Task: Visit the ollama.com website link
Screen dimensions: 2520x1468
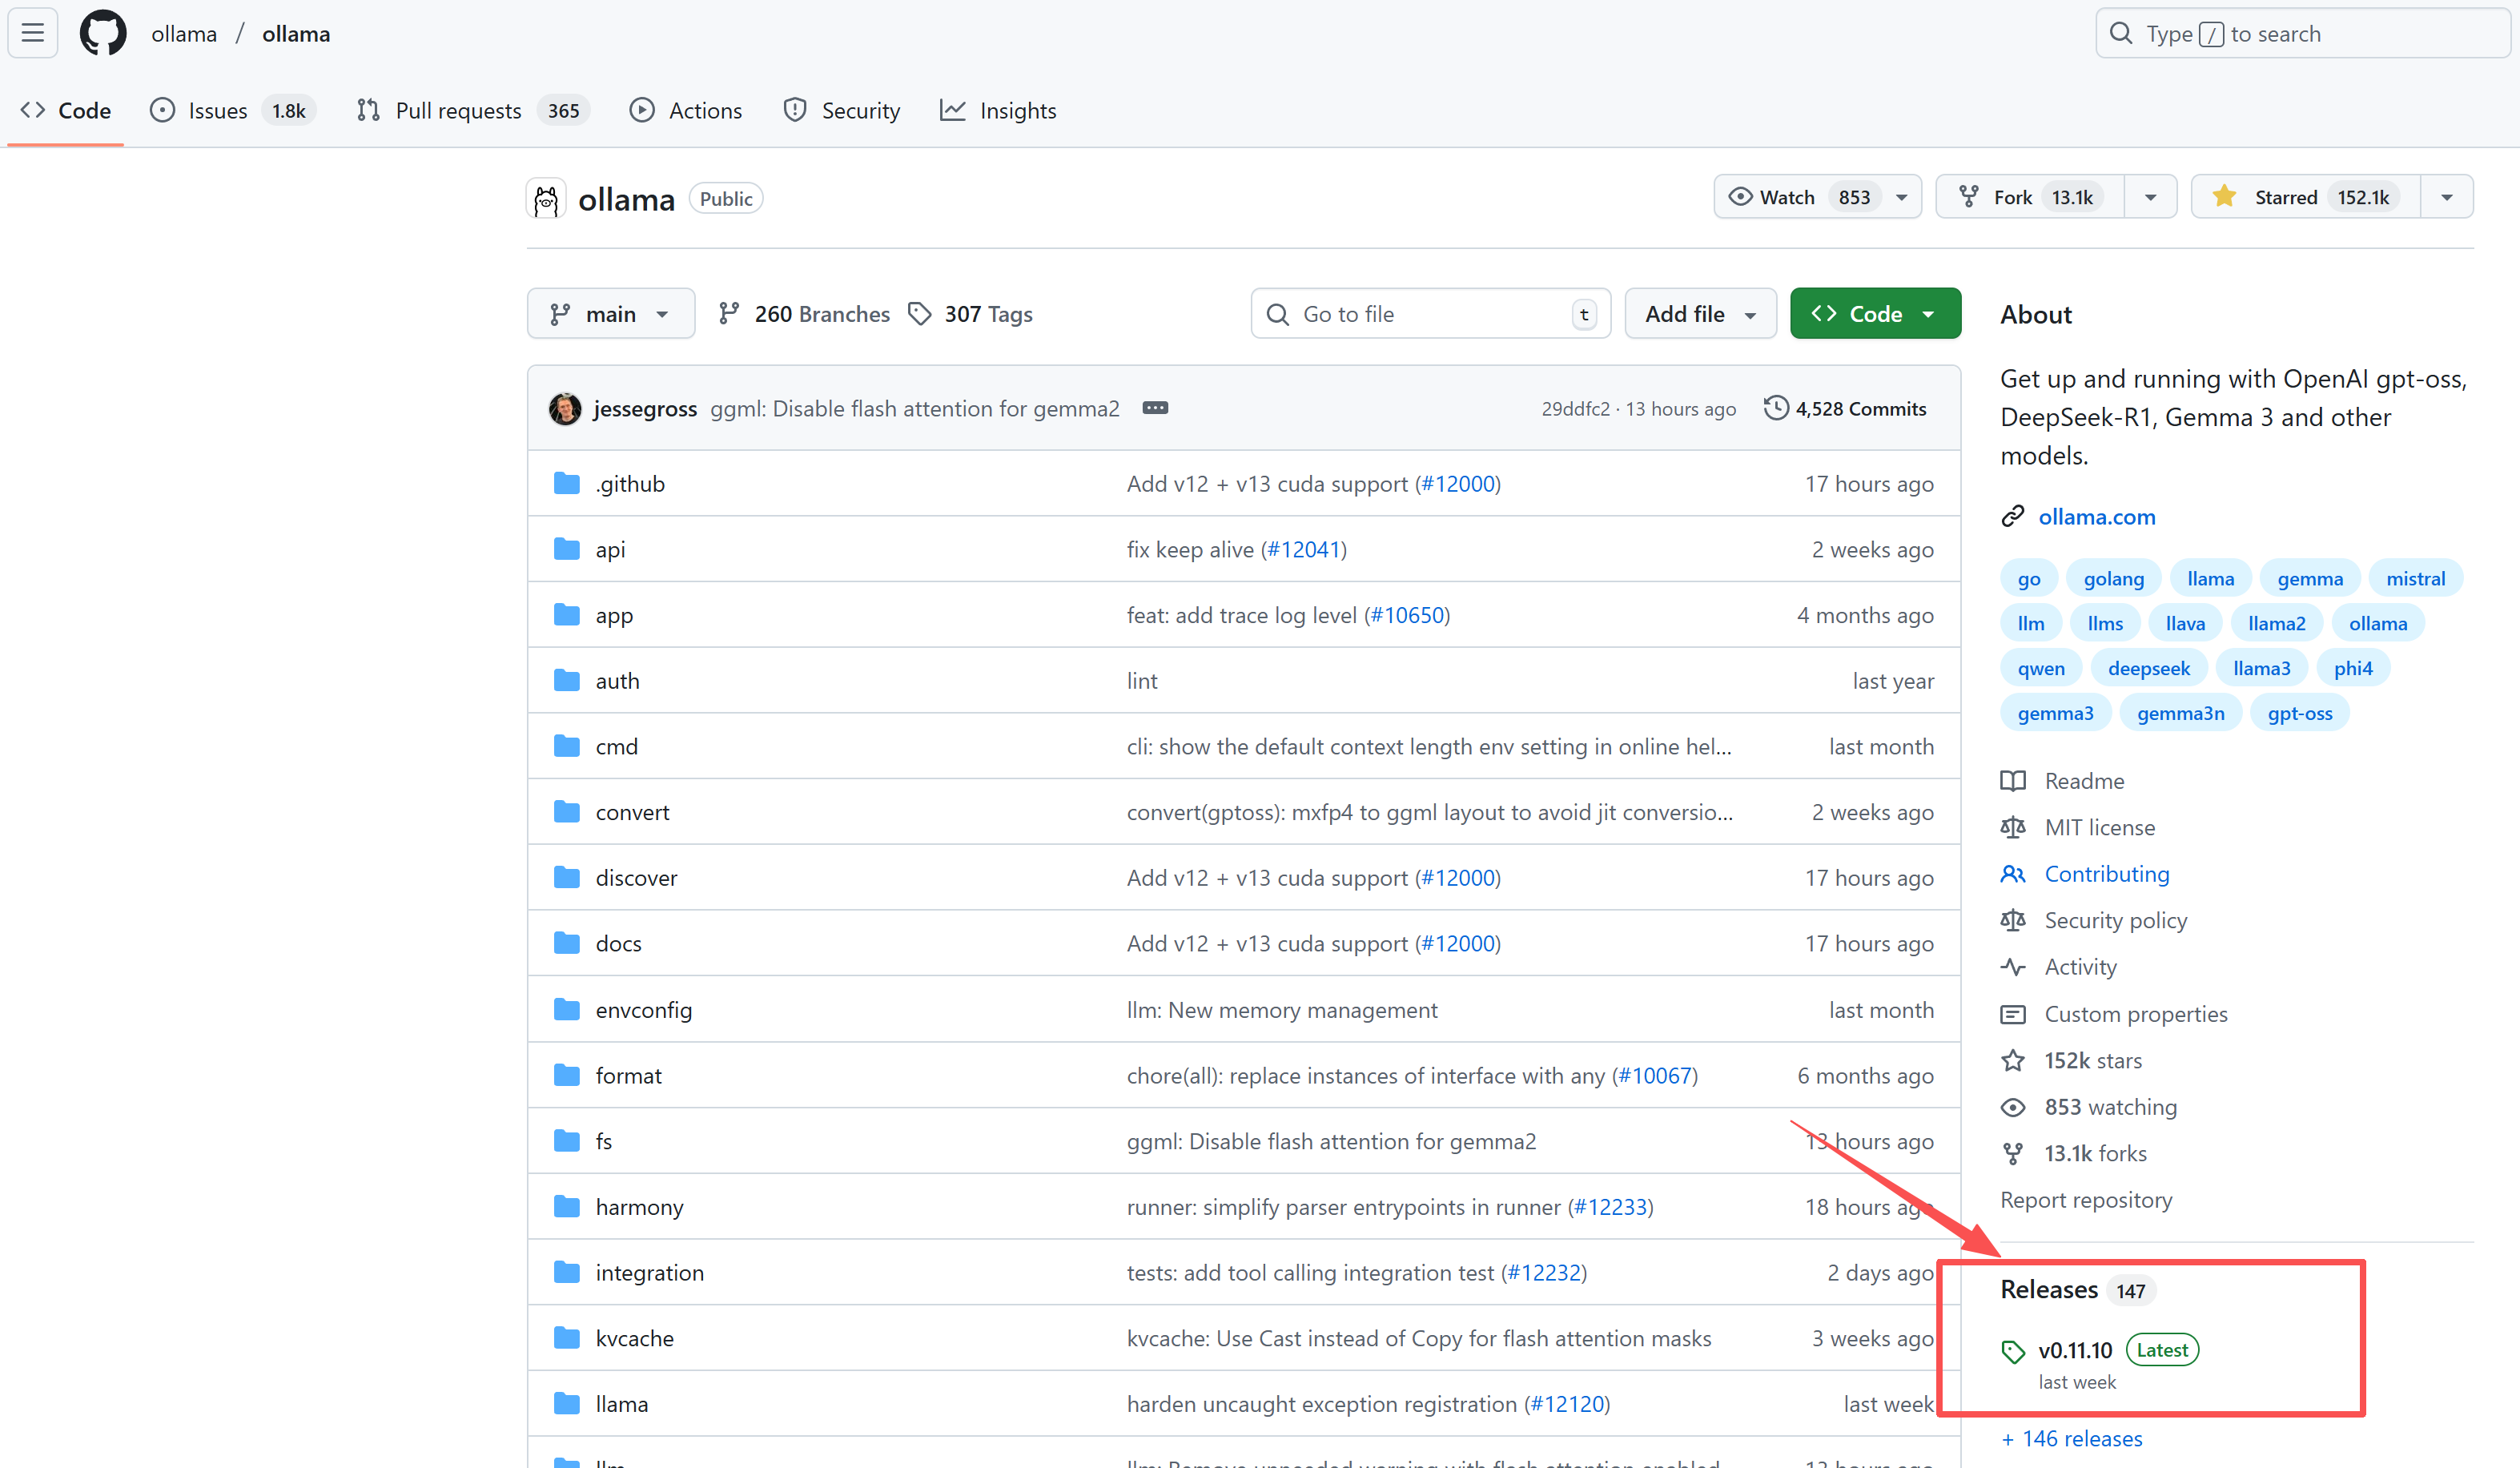Action: pyautogui.click(x=2097, y=517)
